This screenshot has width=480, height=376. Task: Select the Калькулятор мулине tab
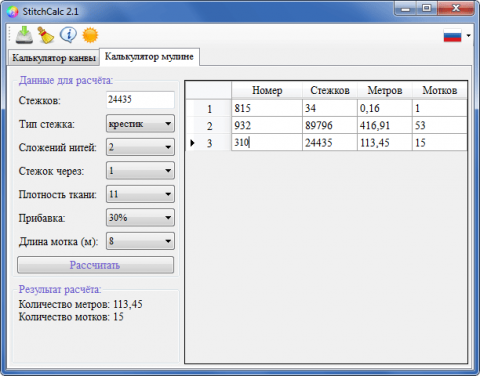point(149,57)
